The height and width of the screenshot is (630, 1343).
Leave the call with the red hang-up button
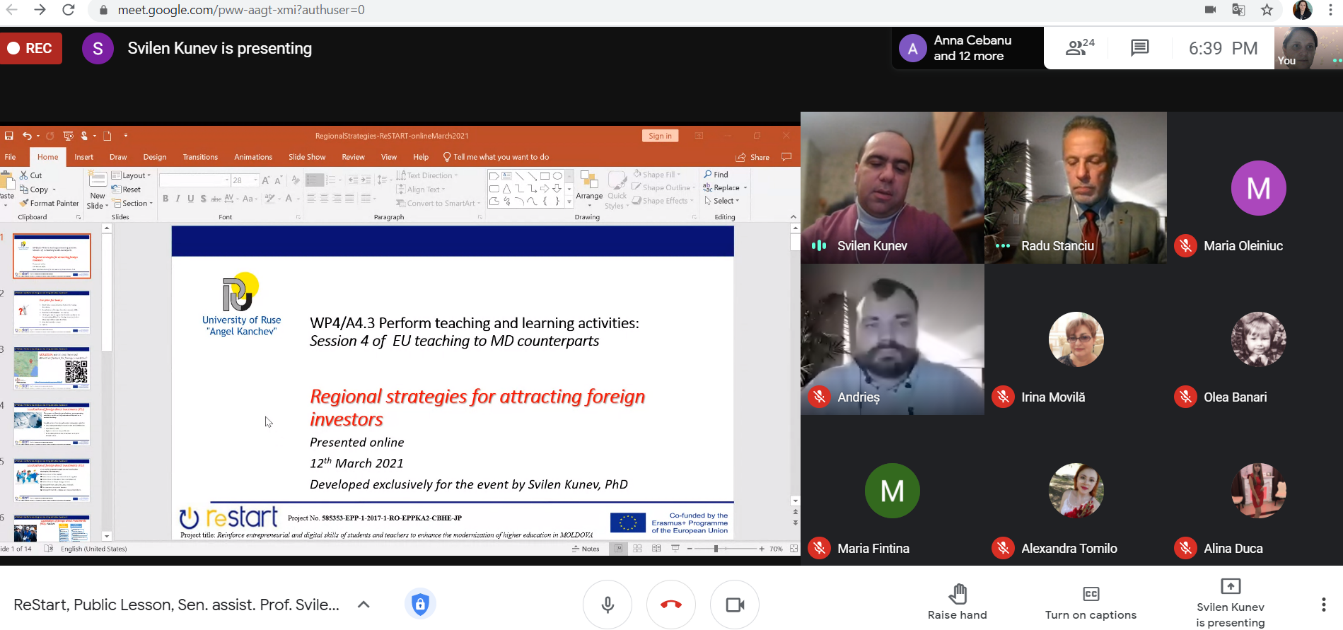(671, 605)
